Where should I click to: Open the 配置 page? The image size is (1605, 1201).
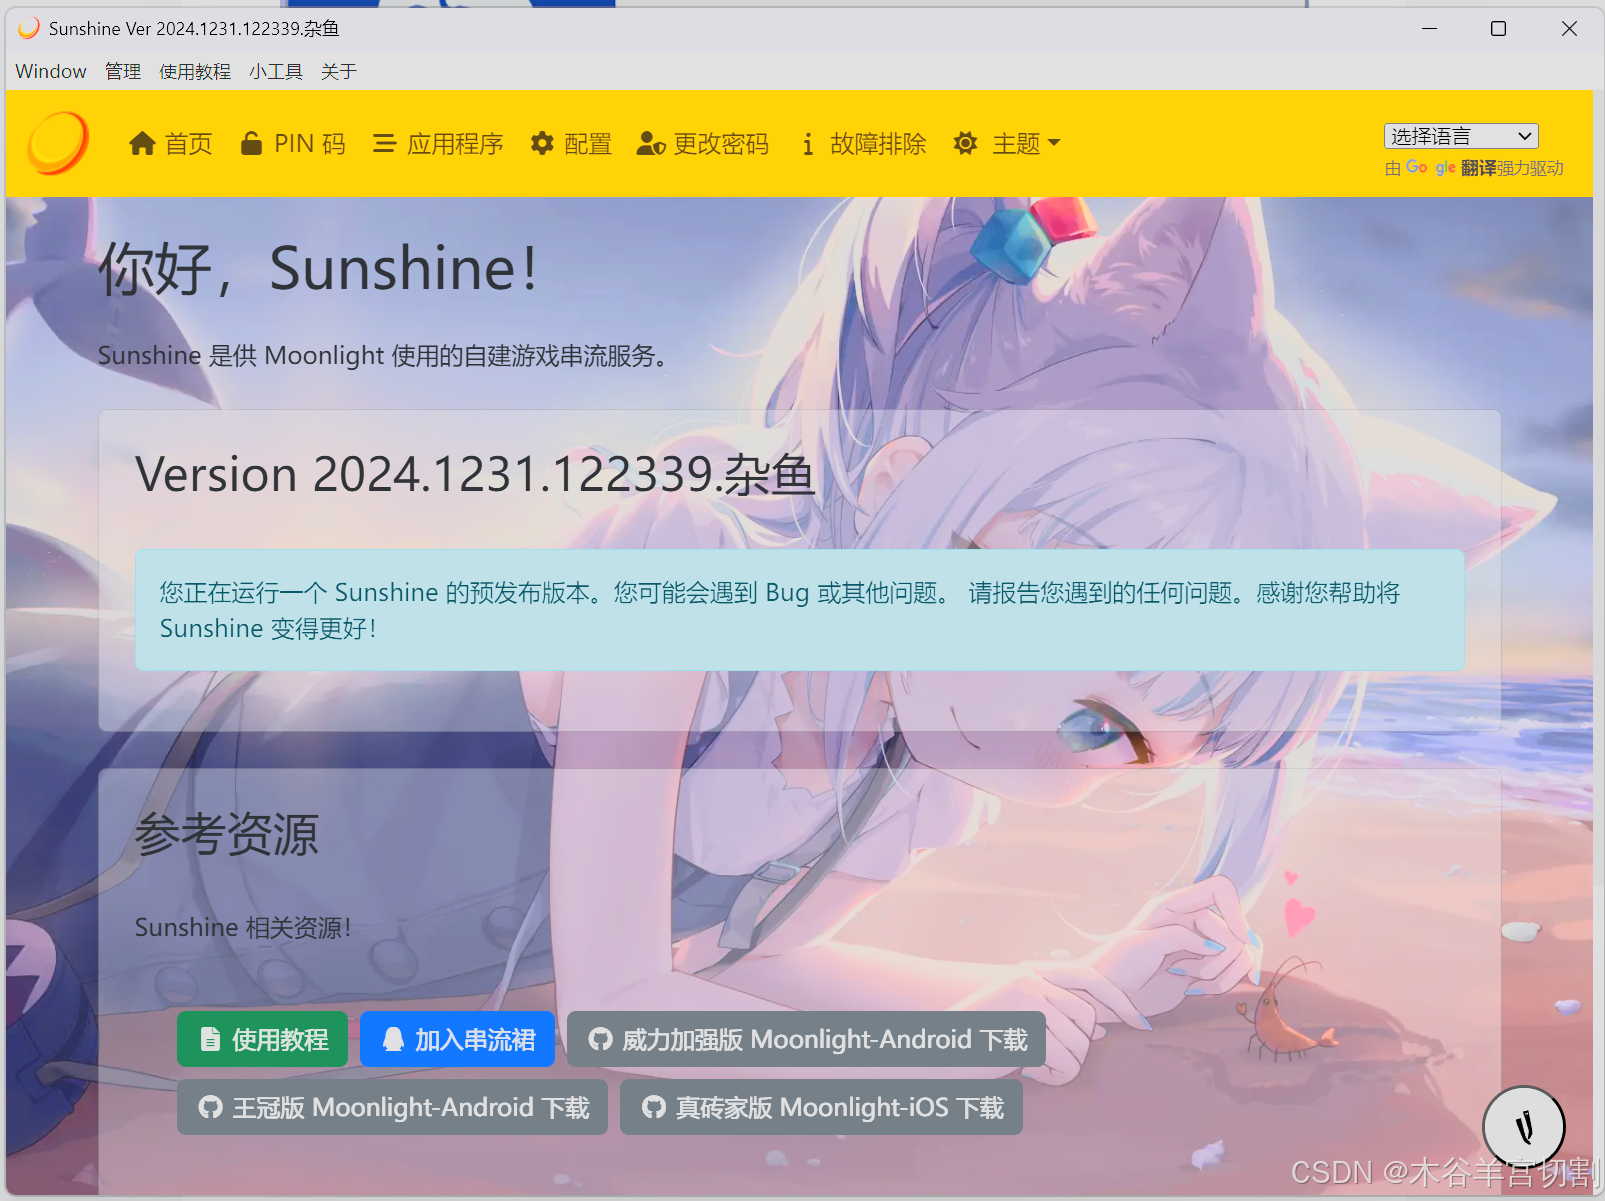[x=571, y=144]
